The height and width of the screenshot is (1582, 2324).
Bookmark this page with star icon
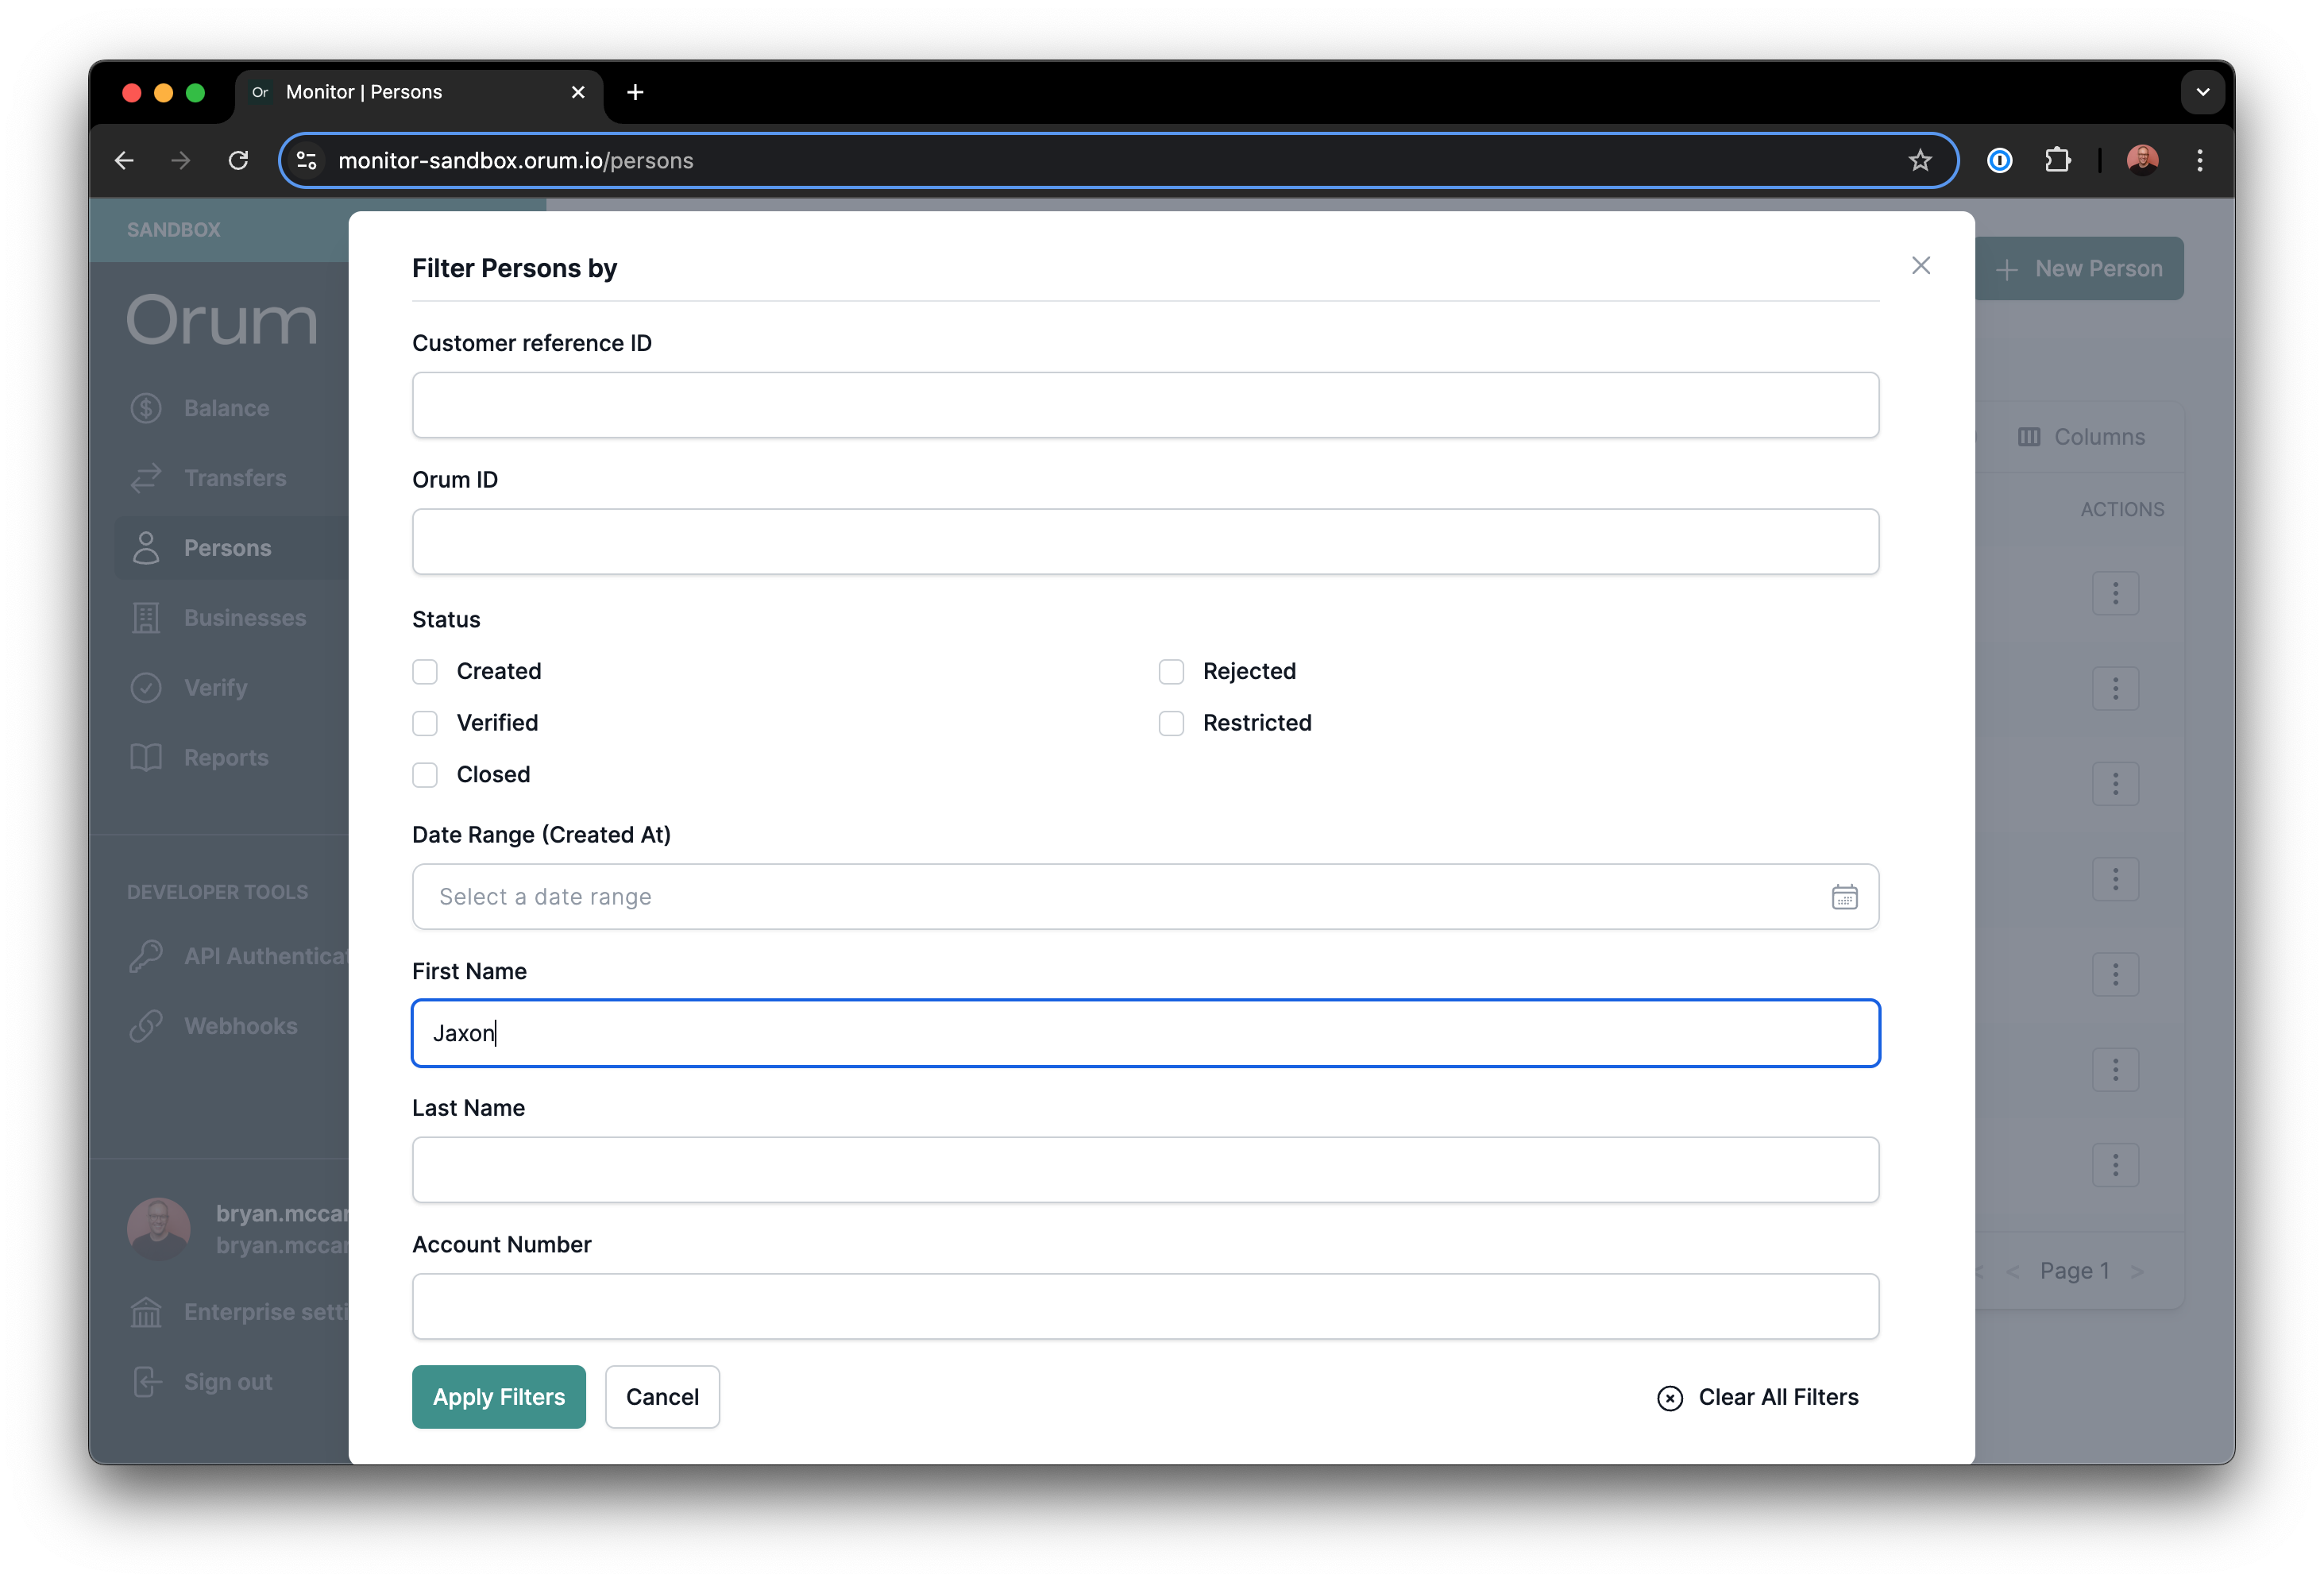(x=1919, y=160)
